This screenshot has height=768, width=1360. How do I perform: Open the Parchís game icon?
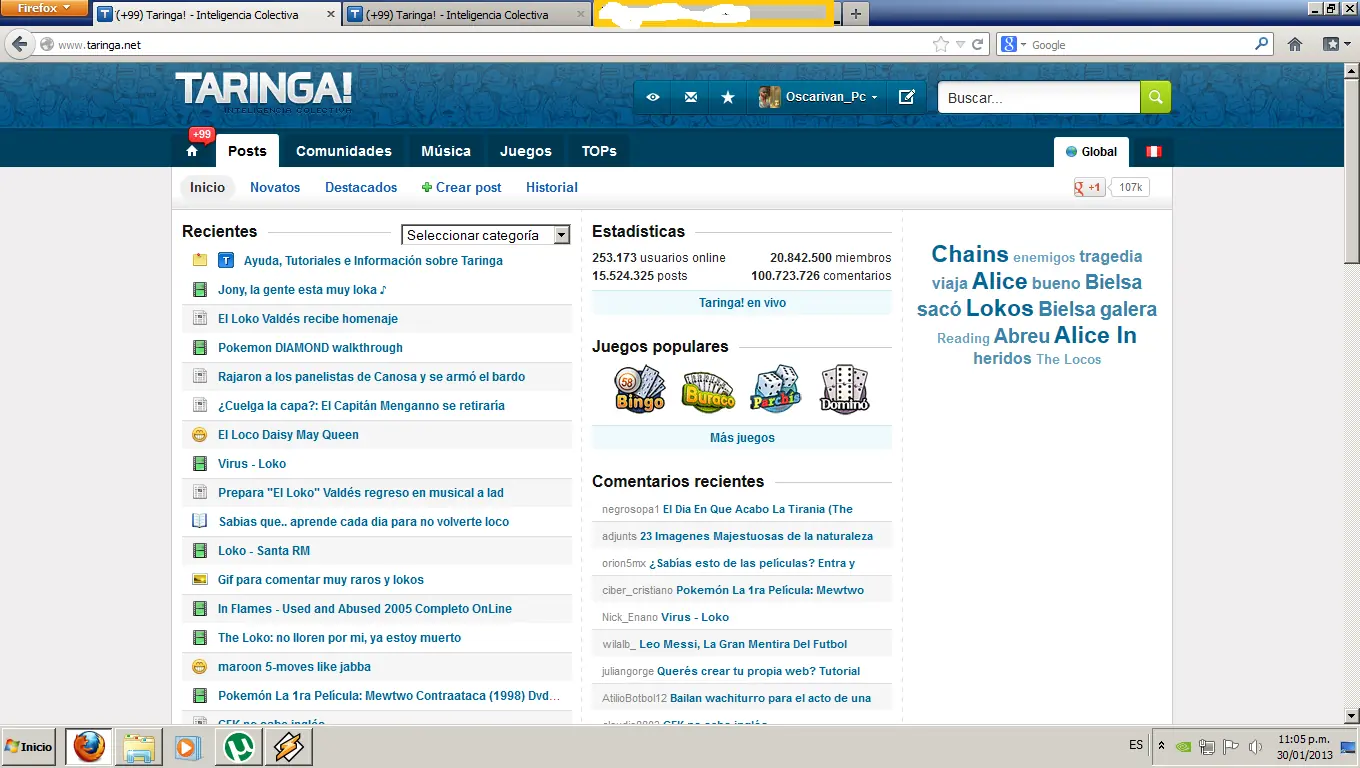[776, 388]
